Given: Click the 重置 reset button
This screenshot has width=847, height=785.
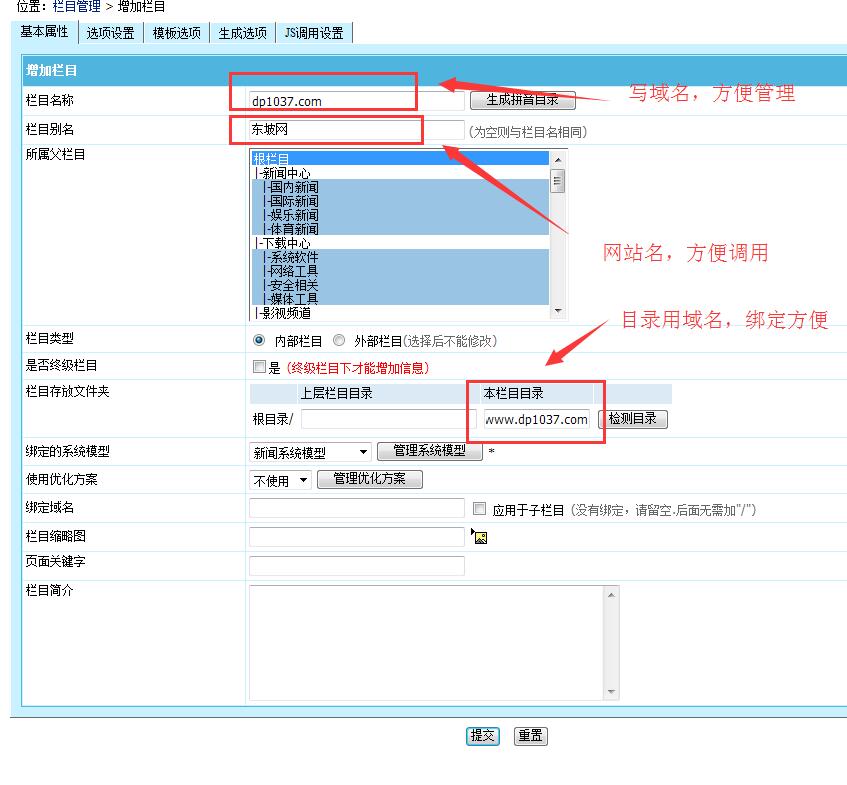Looking at the screenshot, I should coord(530,735).
